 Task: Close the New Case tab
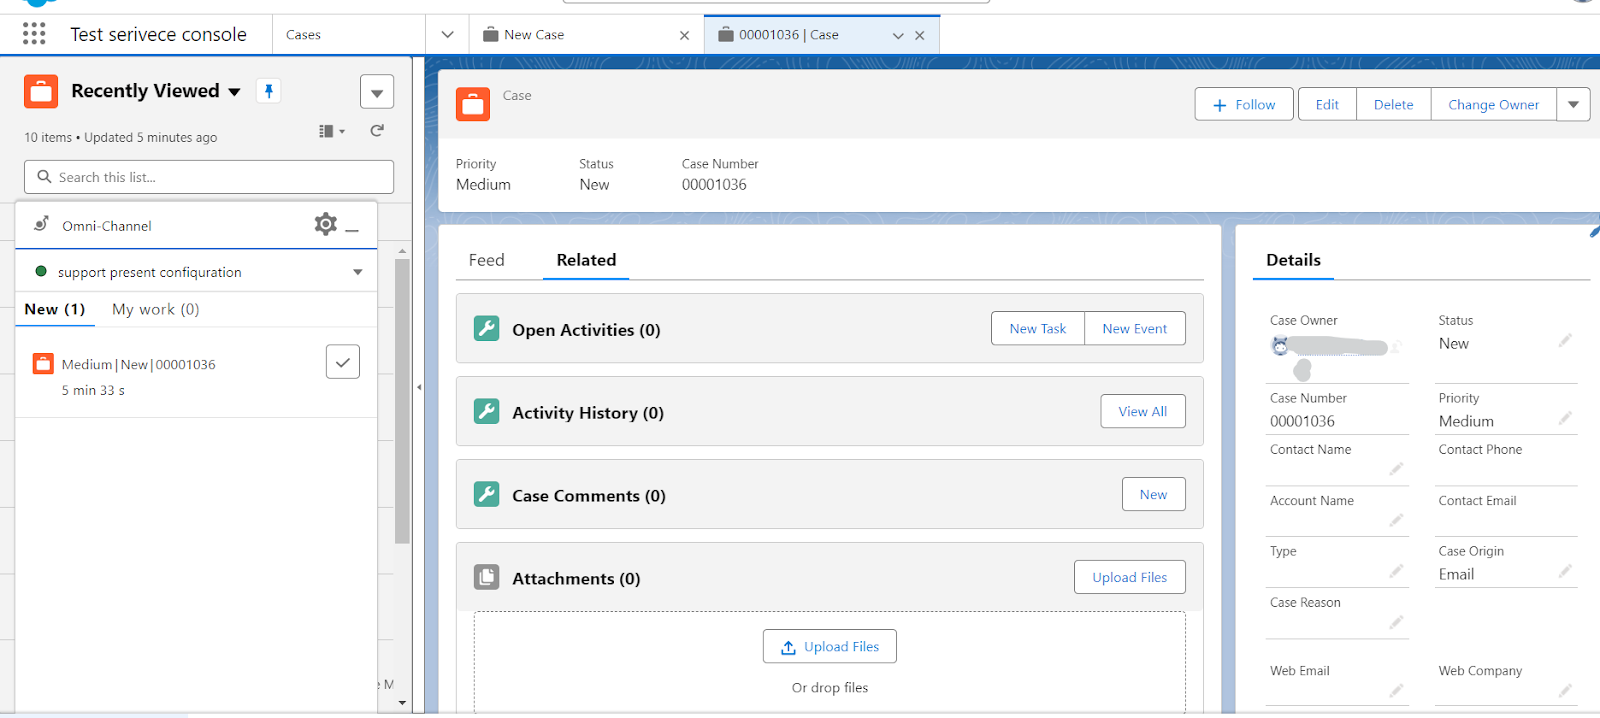tap(684, 35)
